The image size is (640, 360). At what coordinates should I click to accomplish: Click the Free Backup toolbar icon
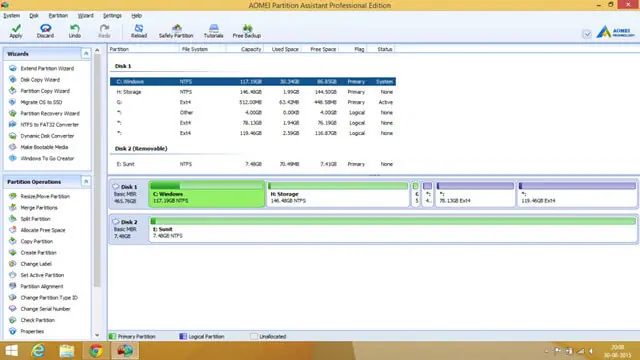tap(247, 31)
